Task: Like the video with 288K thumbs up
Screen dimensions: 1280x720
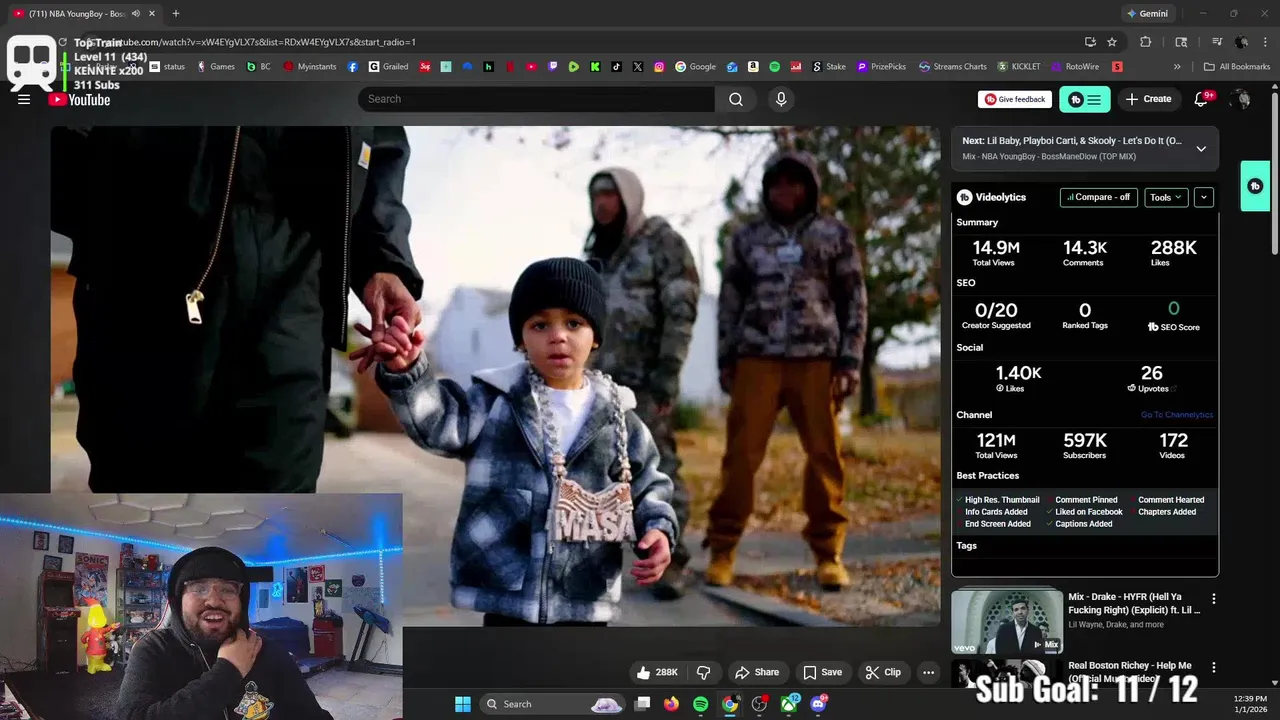Action: pyautogui.click(x=657, y=672)
